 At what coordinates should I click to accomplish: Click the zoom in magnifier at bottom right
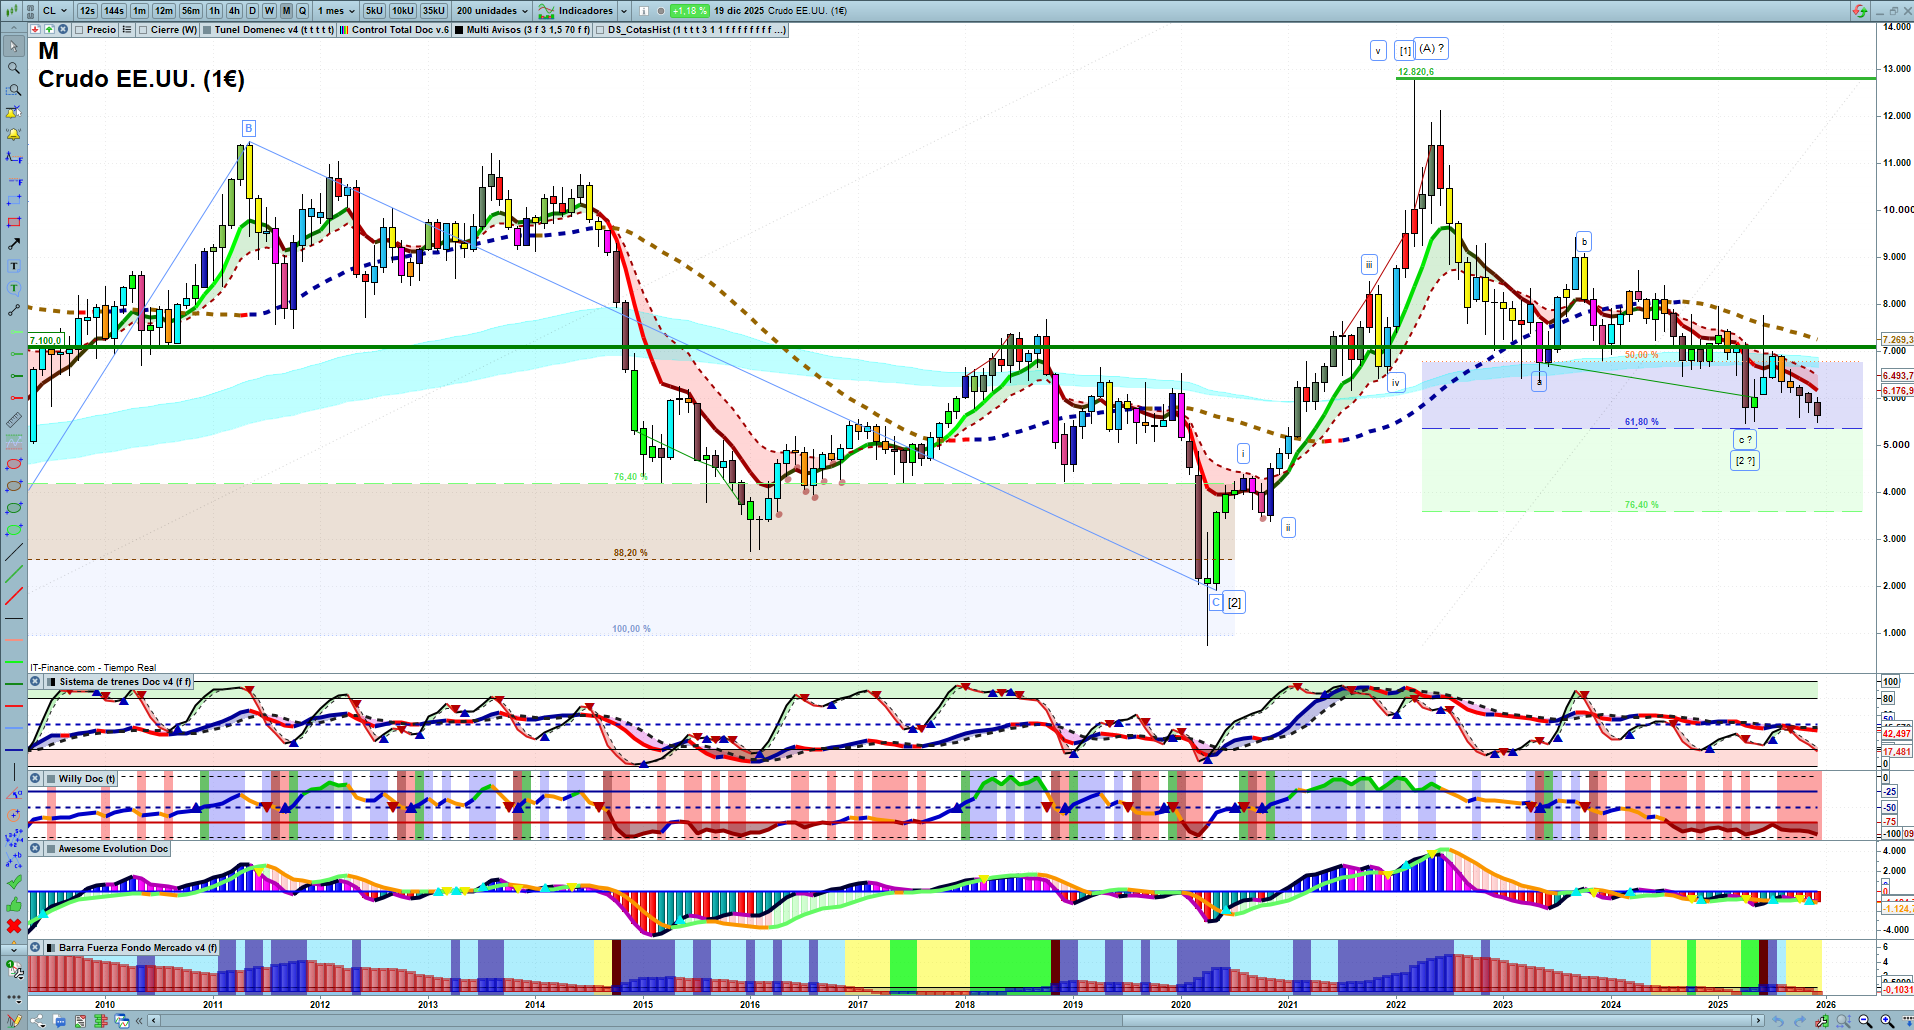[x=1887, y=1021]
